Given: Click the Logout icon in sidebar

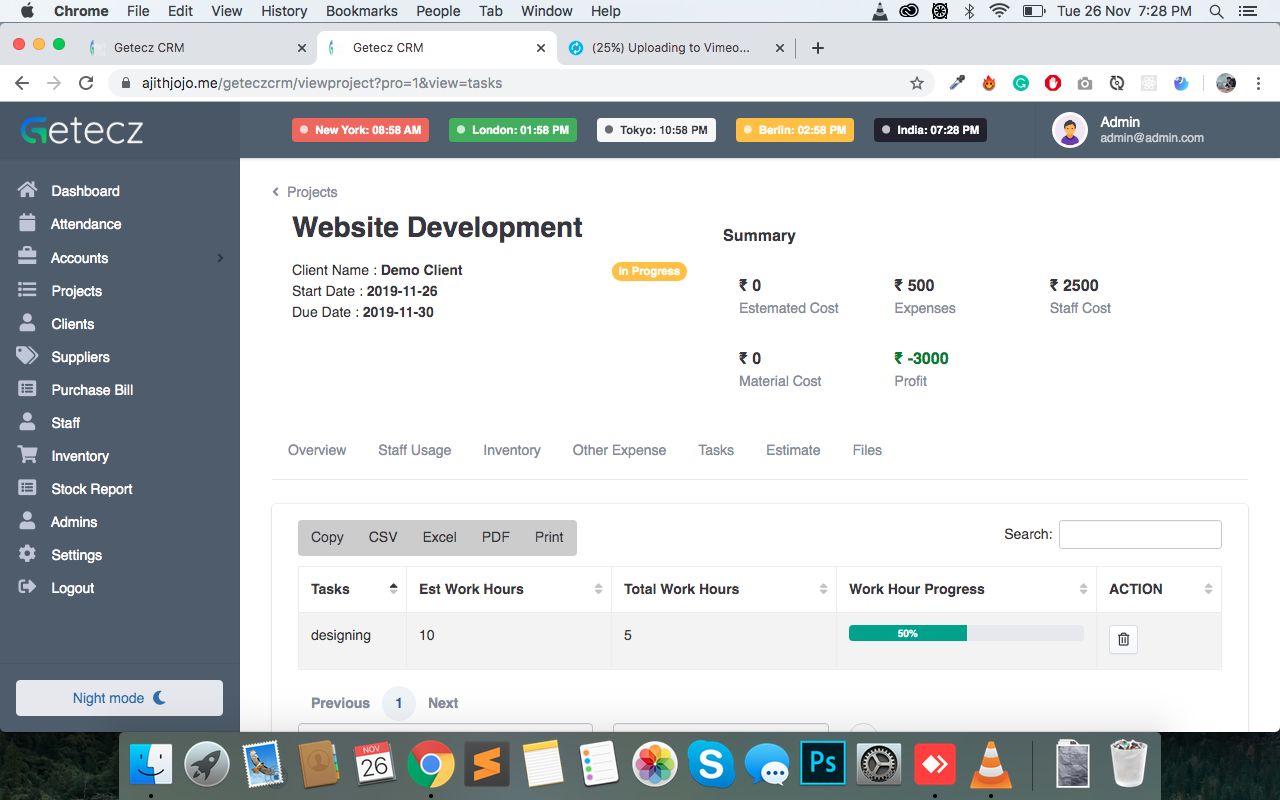Looking at the screenshot, I should (28, 588).
